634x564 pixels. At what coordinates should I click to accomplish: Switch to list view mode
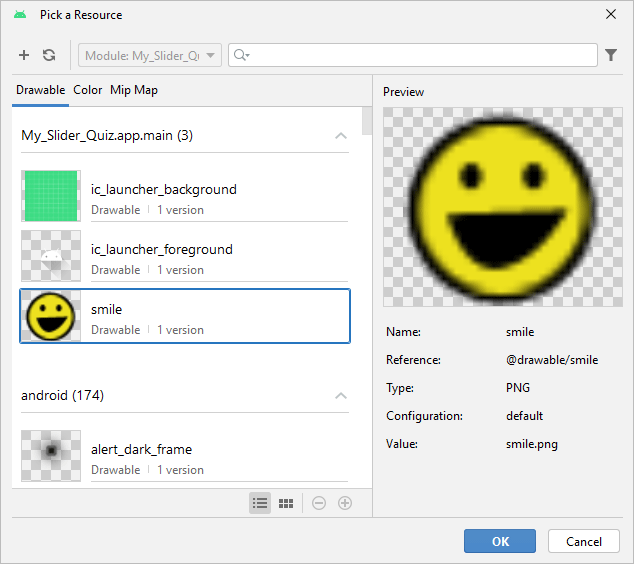point(260,503)
